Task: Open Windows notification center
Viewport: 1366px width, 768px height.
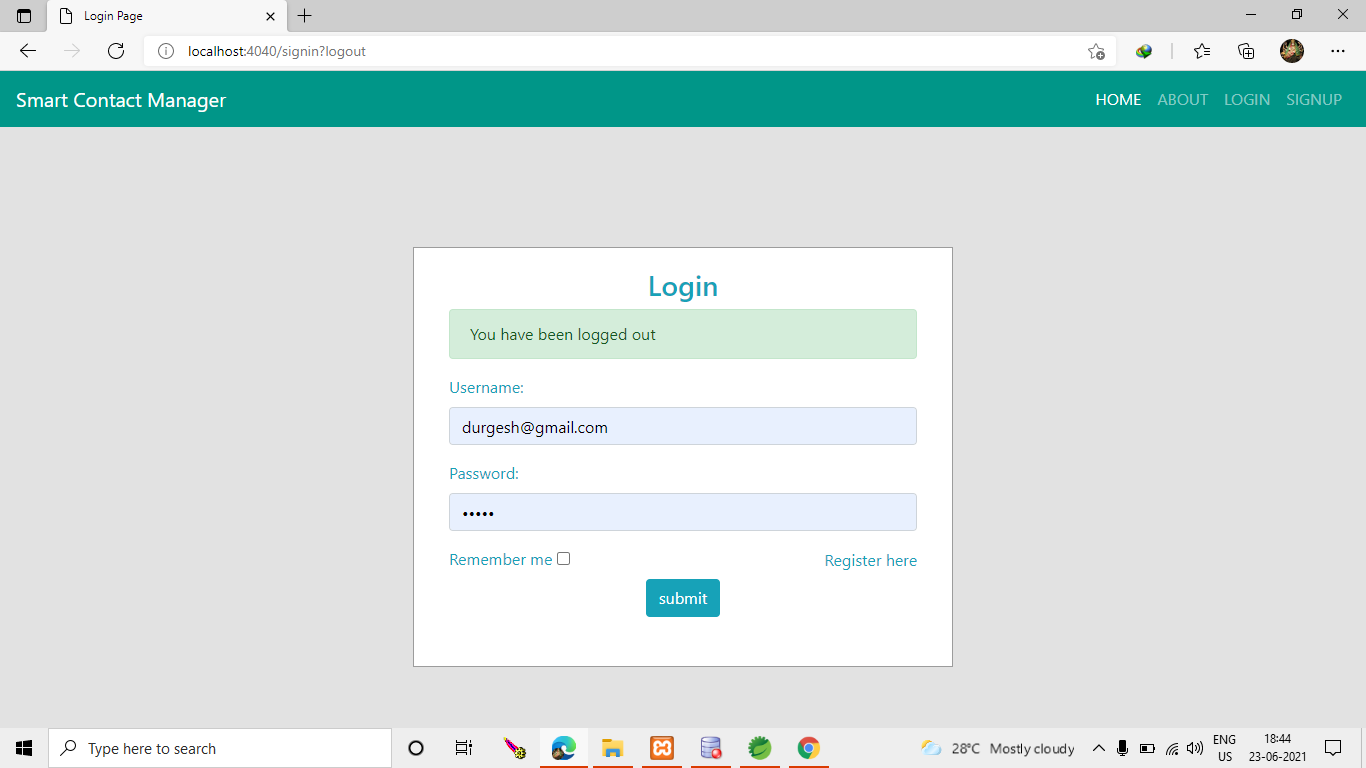Action: (x=1332, y=747)
